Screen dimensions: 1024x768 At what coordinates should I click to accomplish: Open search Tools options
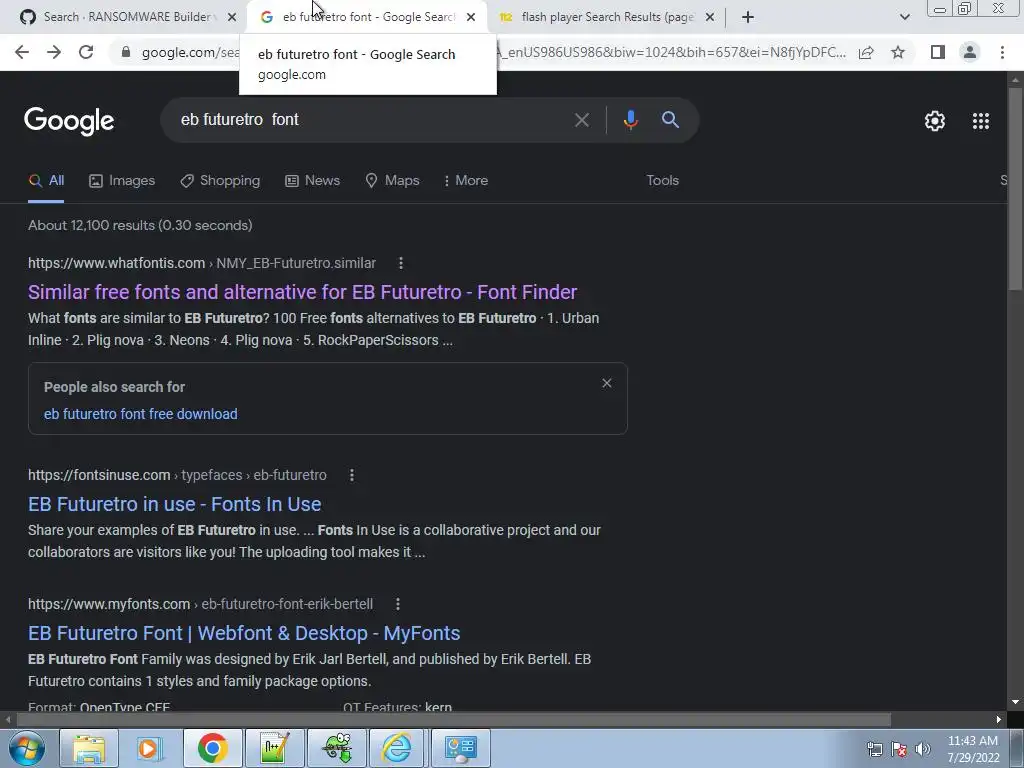coord(662,181)
